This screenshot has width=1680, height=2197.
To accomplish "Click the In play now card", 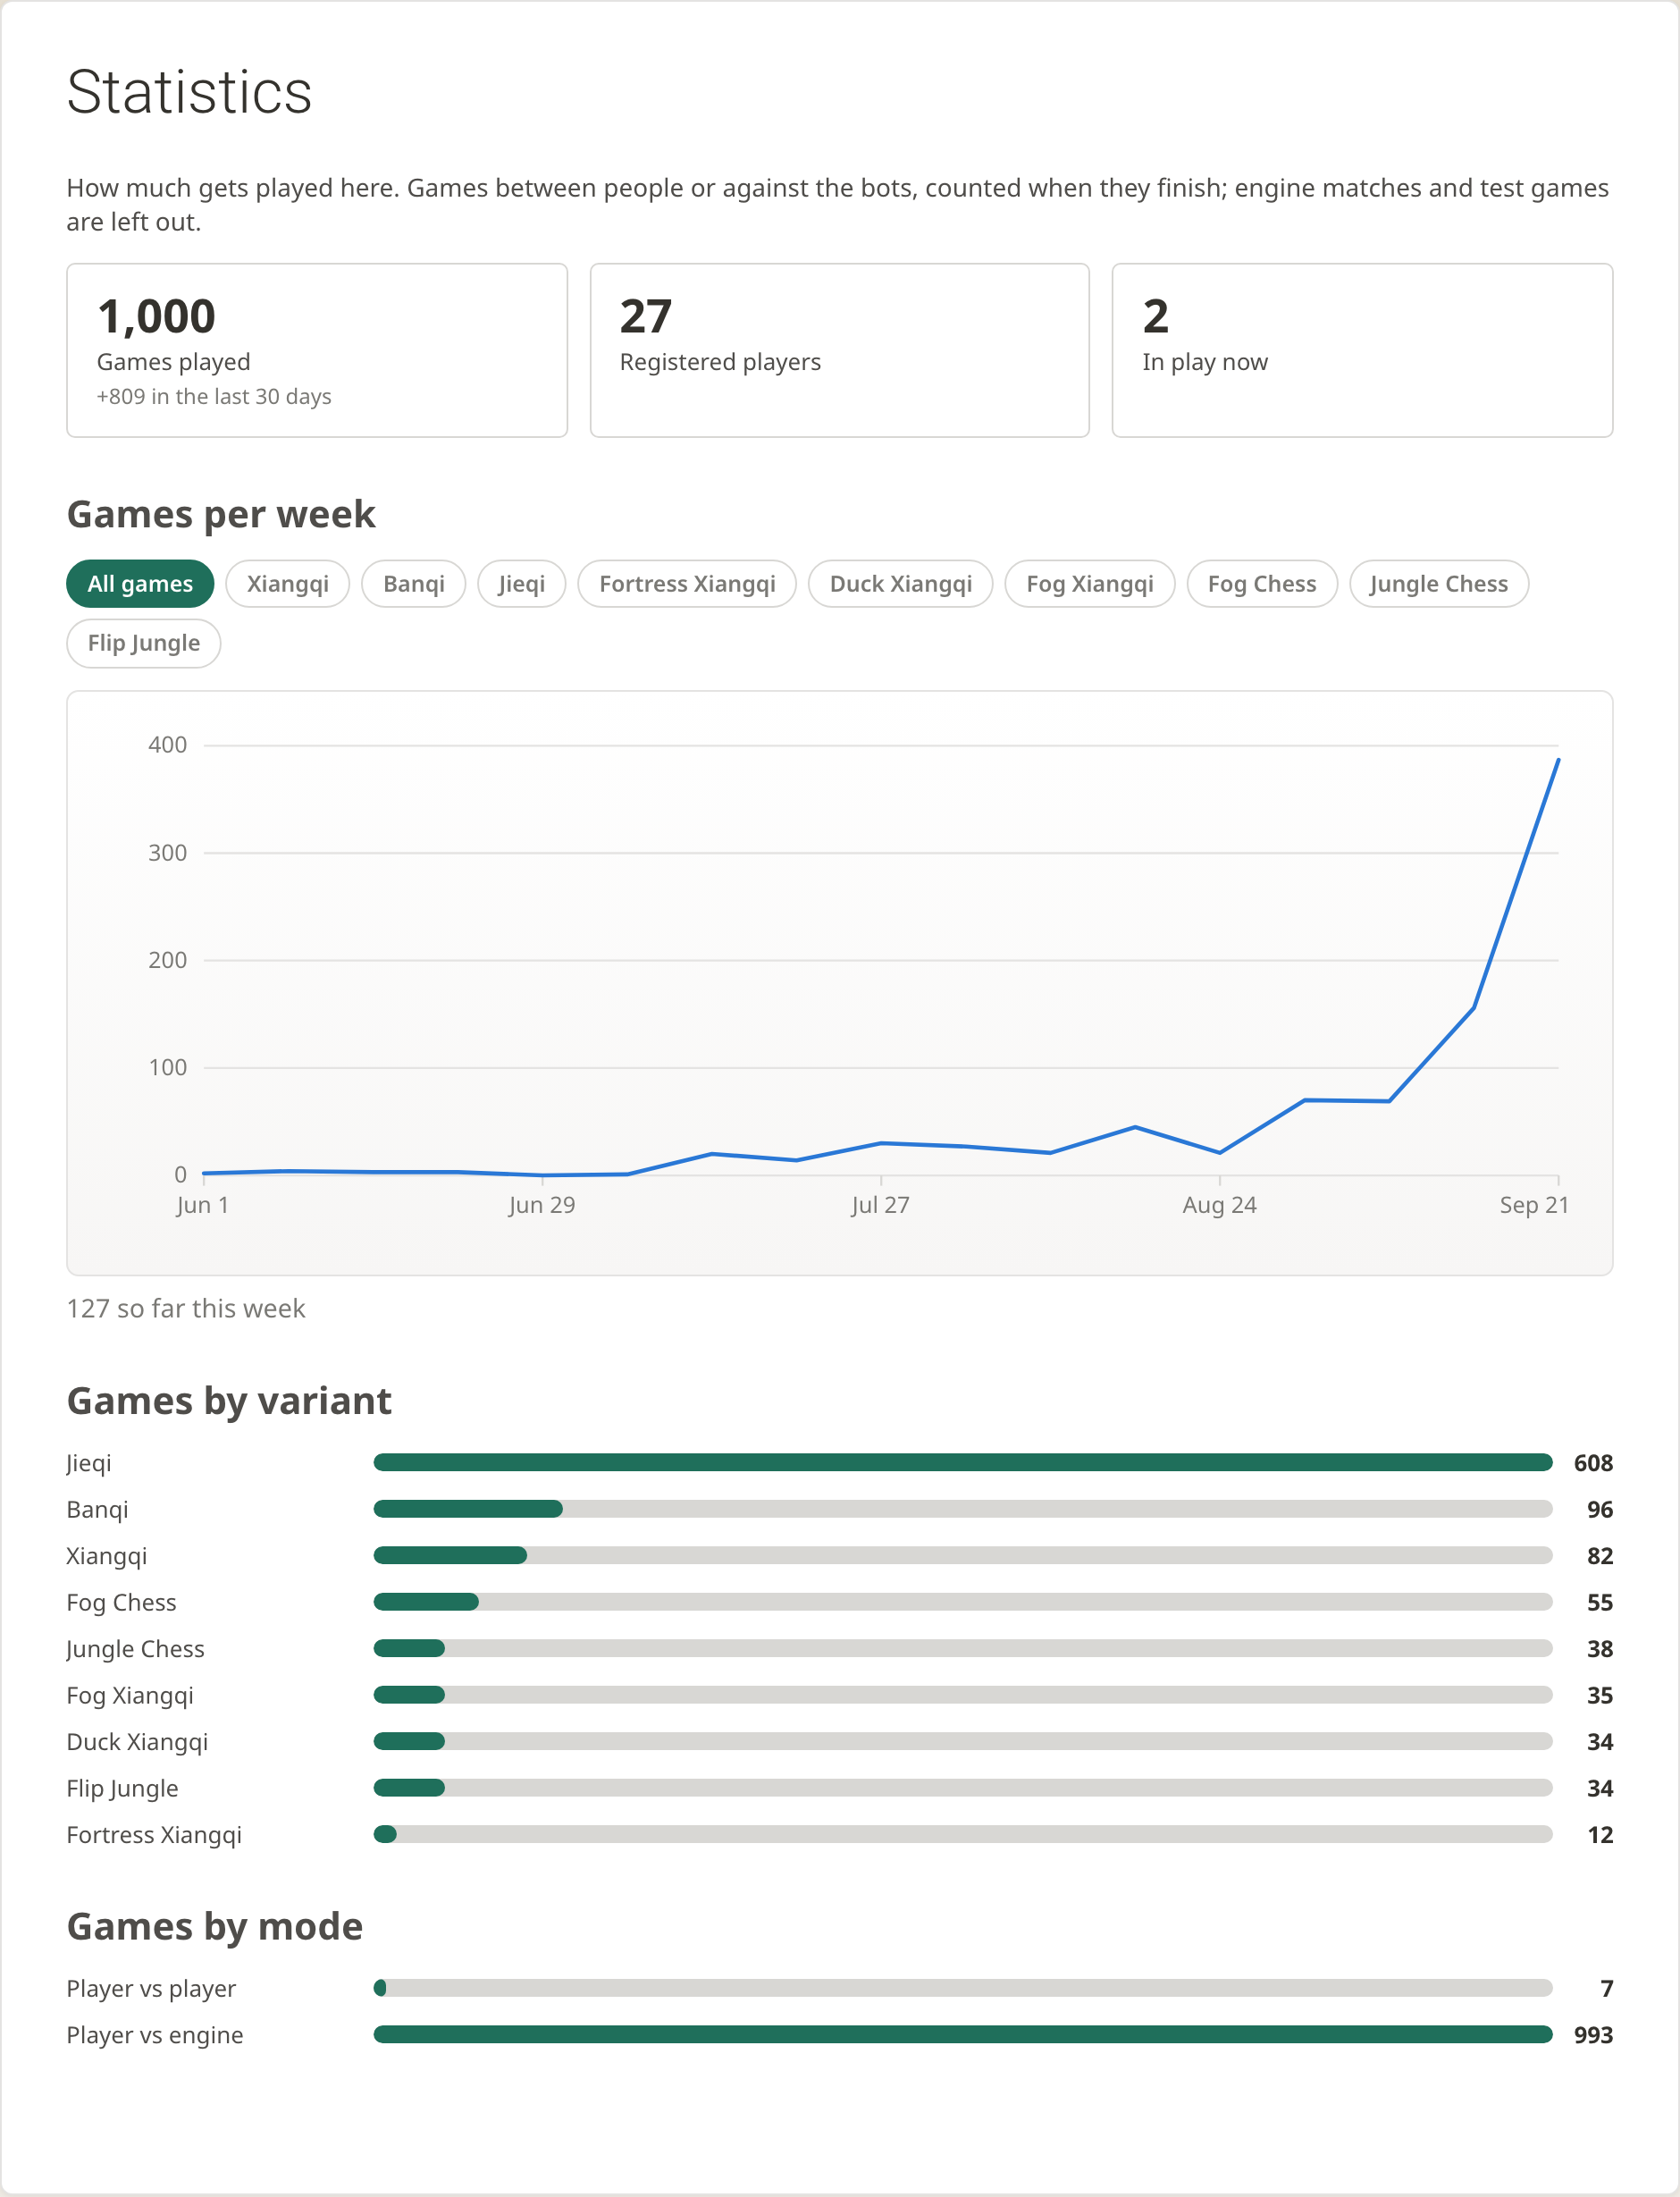I will click(x=1362, y=350).
